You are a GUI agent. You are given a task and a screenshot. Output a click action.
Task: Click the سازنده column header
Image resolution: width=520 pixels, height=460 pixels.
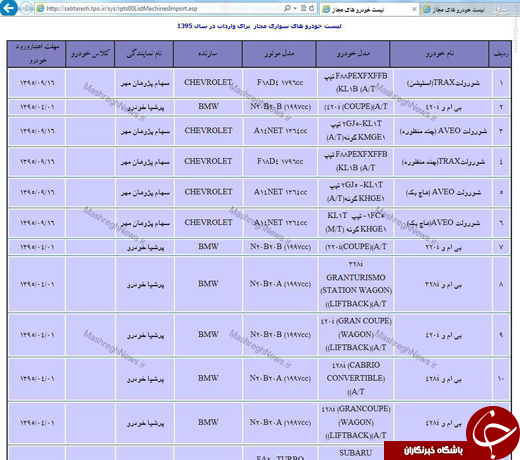(208, 54)
